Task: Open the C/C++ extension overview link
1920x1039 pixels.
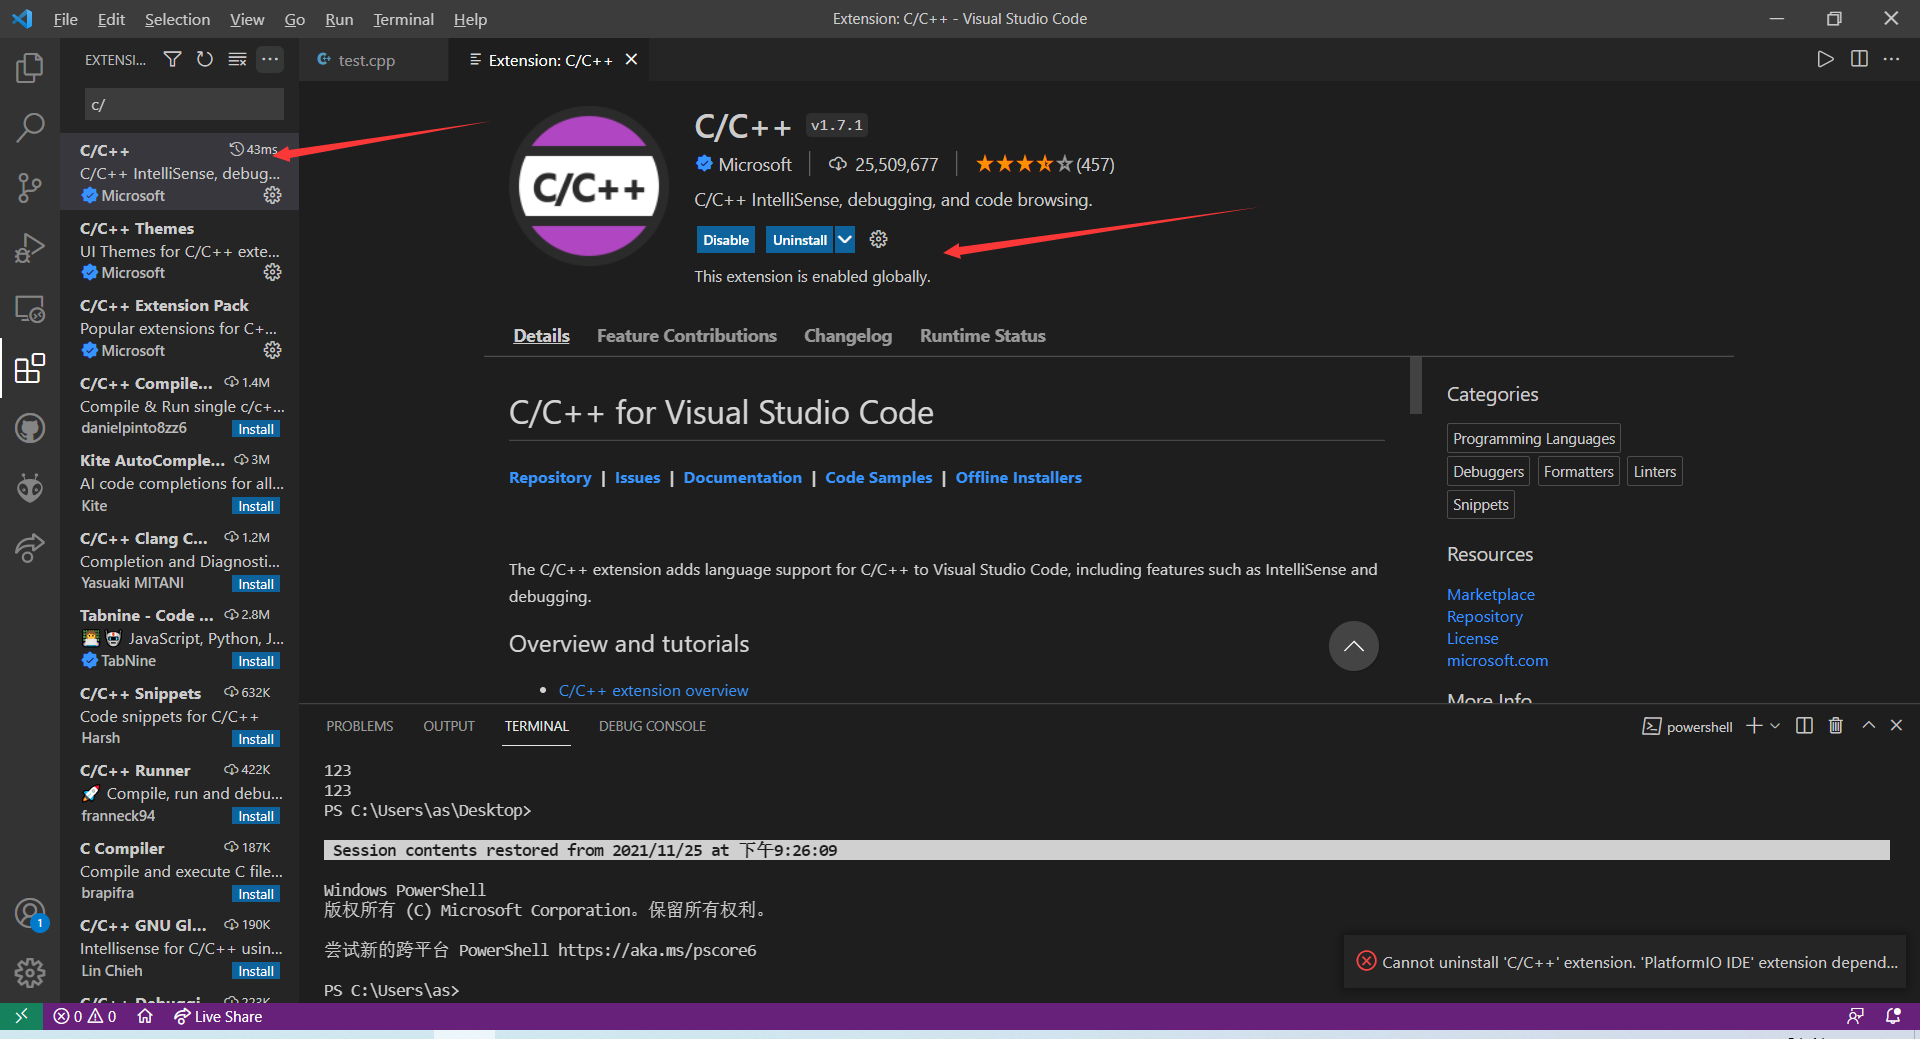Action: coord(653,690)
